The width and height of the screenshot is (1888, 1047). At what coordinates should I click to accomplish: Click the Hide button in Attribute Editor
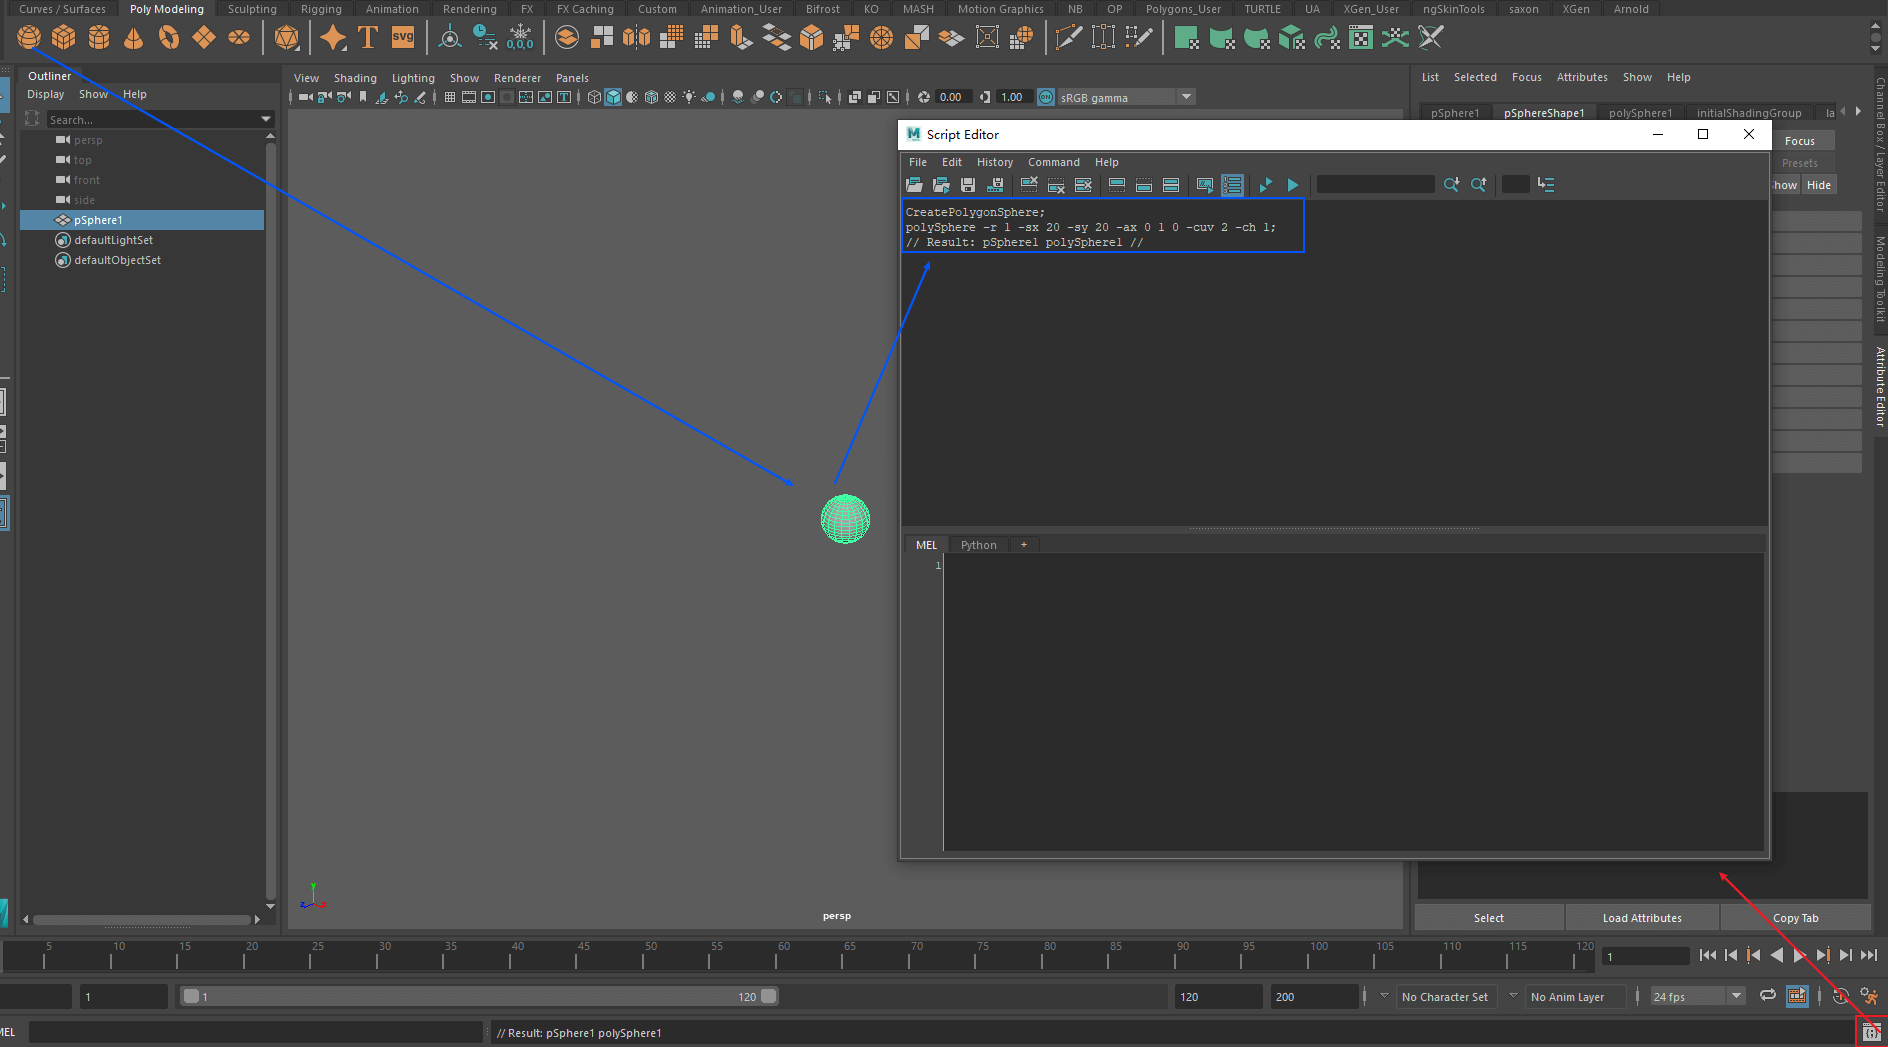(x=1819, y=185)
